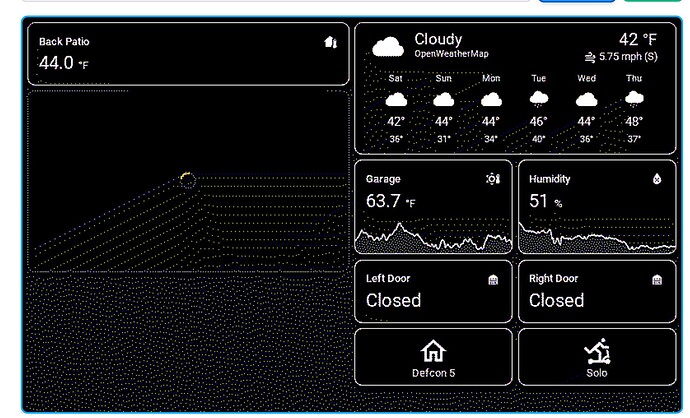Click the Garage card title
Image resolution: width=690 pixels, height=418 pixels.
coord(383,179)
